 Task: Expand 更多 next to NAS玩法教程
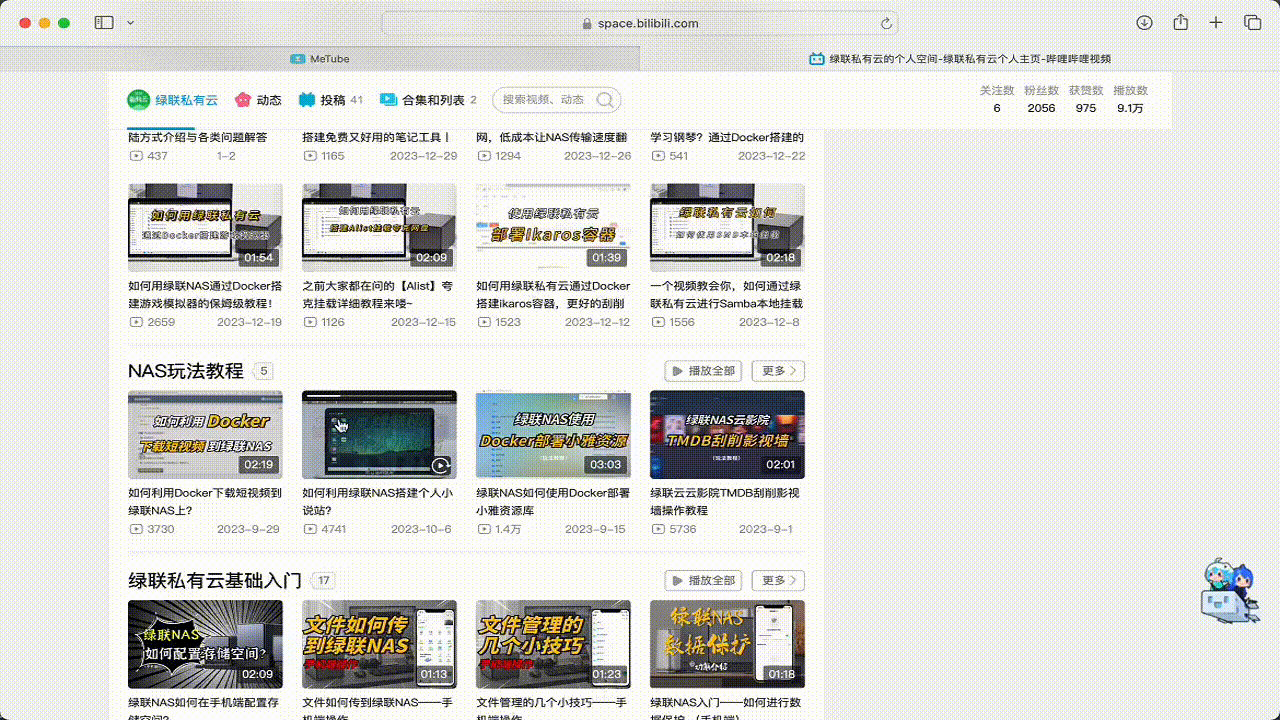[777, 371]
